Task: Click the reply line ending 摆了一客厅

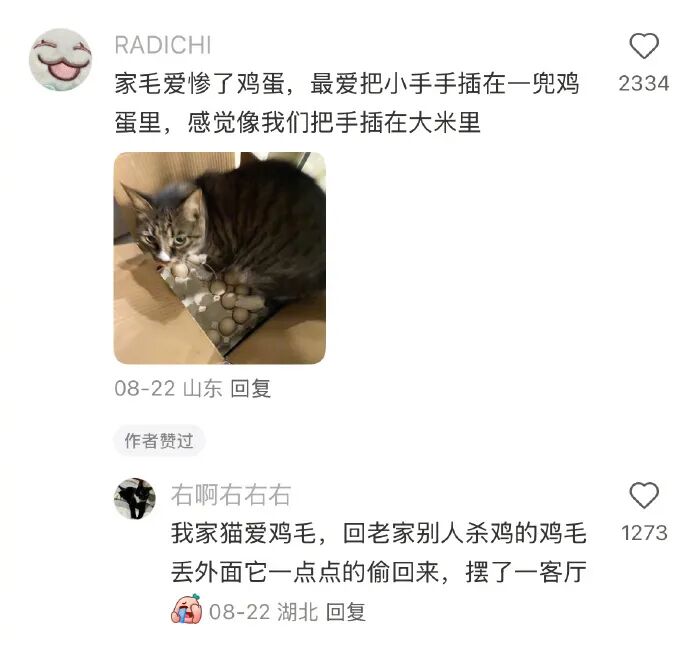Action: pyautogui.click(x=378, y=572)
